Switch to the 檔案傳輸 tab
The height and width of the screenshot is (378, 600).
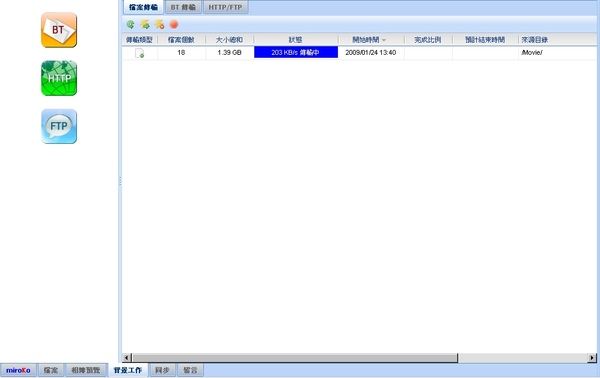pyautogui.click(x=143, y=7)
